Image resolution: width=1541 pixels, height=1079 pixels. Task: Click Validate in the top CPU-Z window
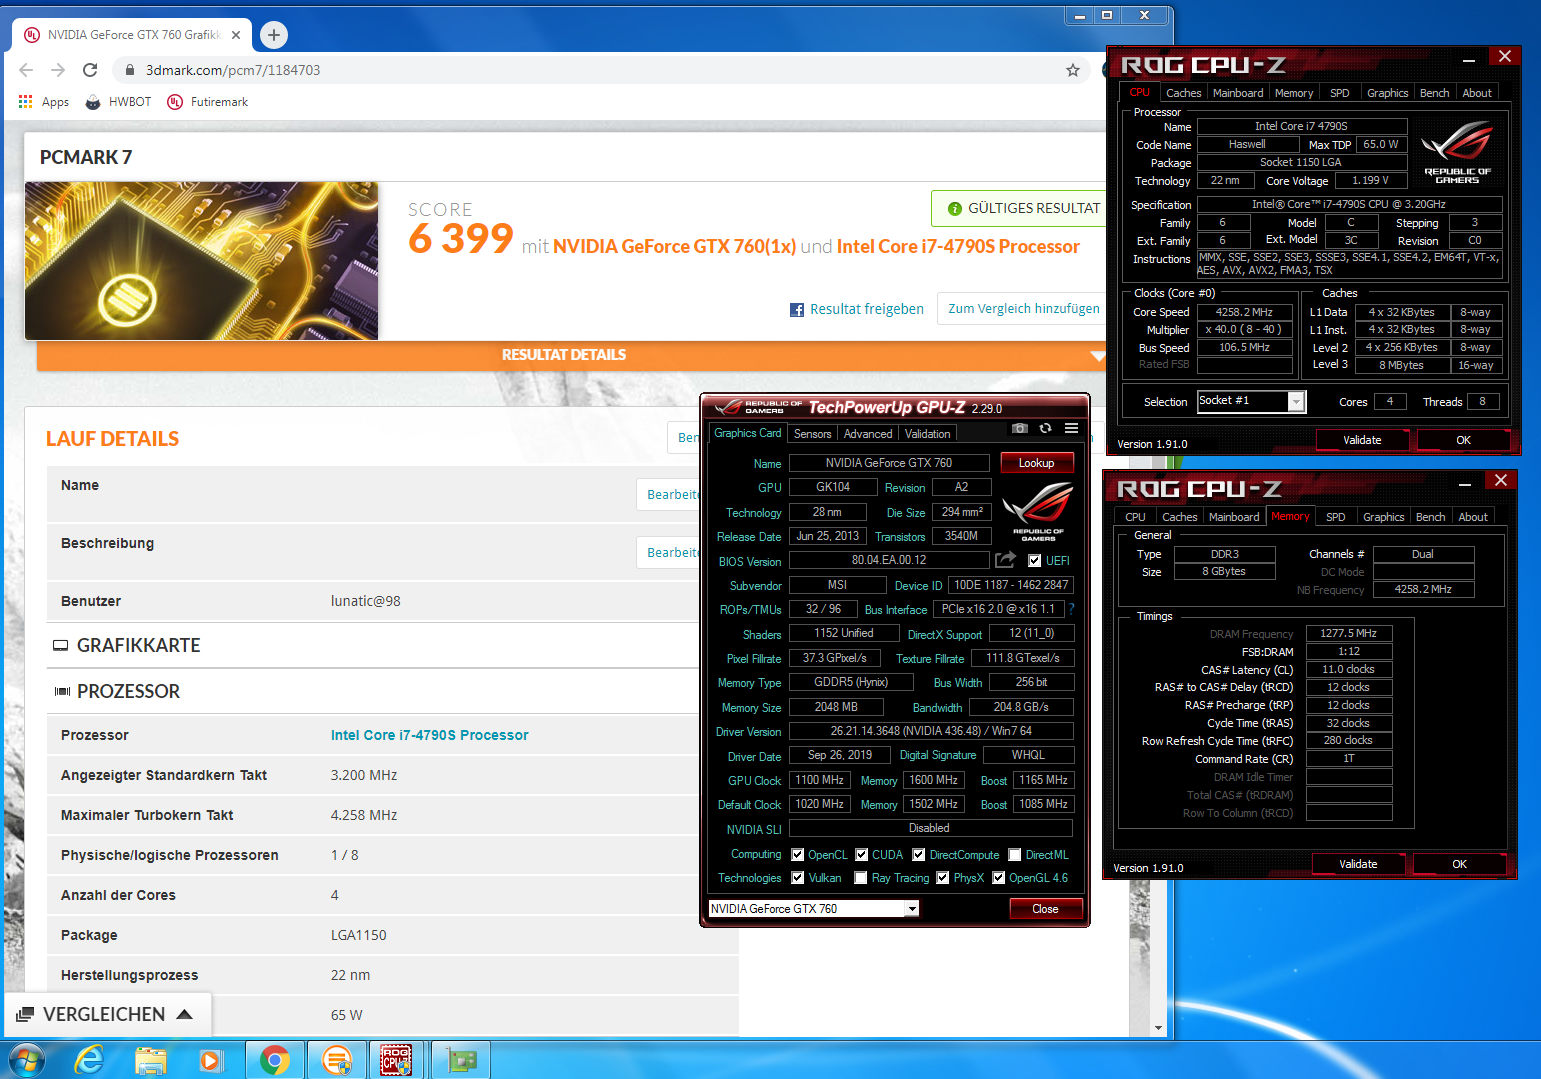tap(1362, 440)
